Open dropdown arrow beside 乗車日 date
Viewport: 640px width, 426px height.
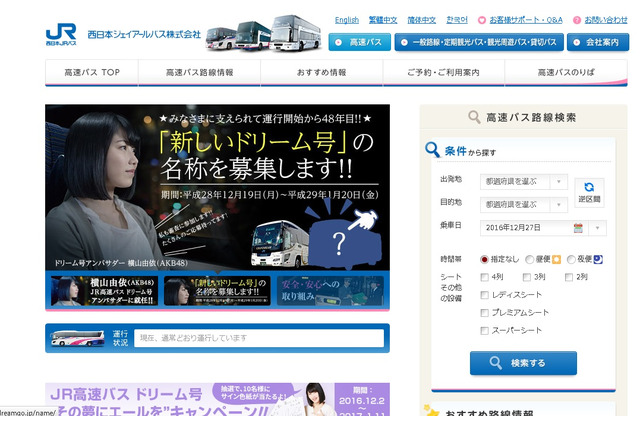pyautogui.click(x=598, y=228)
